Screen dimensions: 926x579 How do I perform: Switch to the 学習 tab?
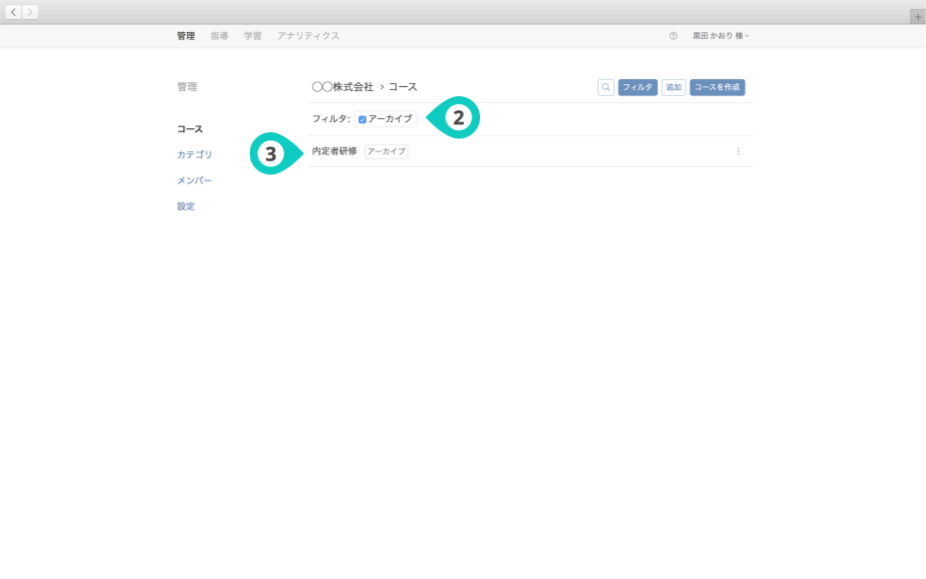(252, 36)
